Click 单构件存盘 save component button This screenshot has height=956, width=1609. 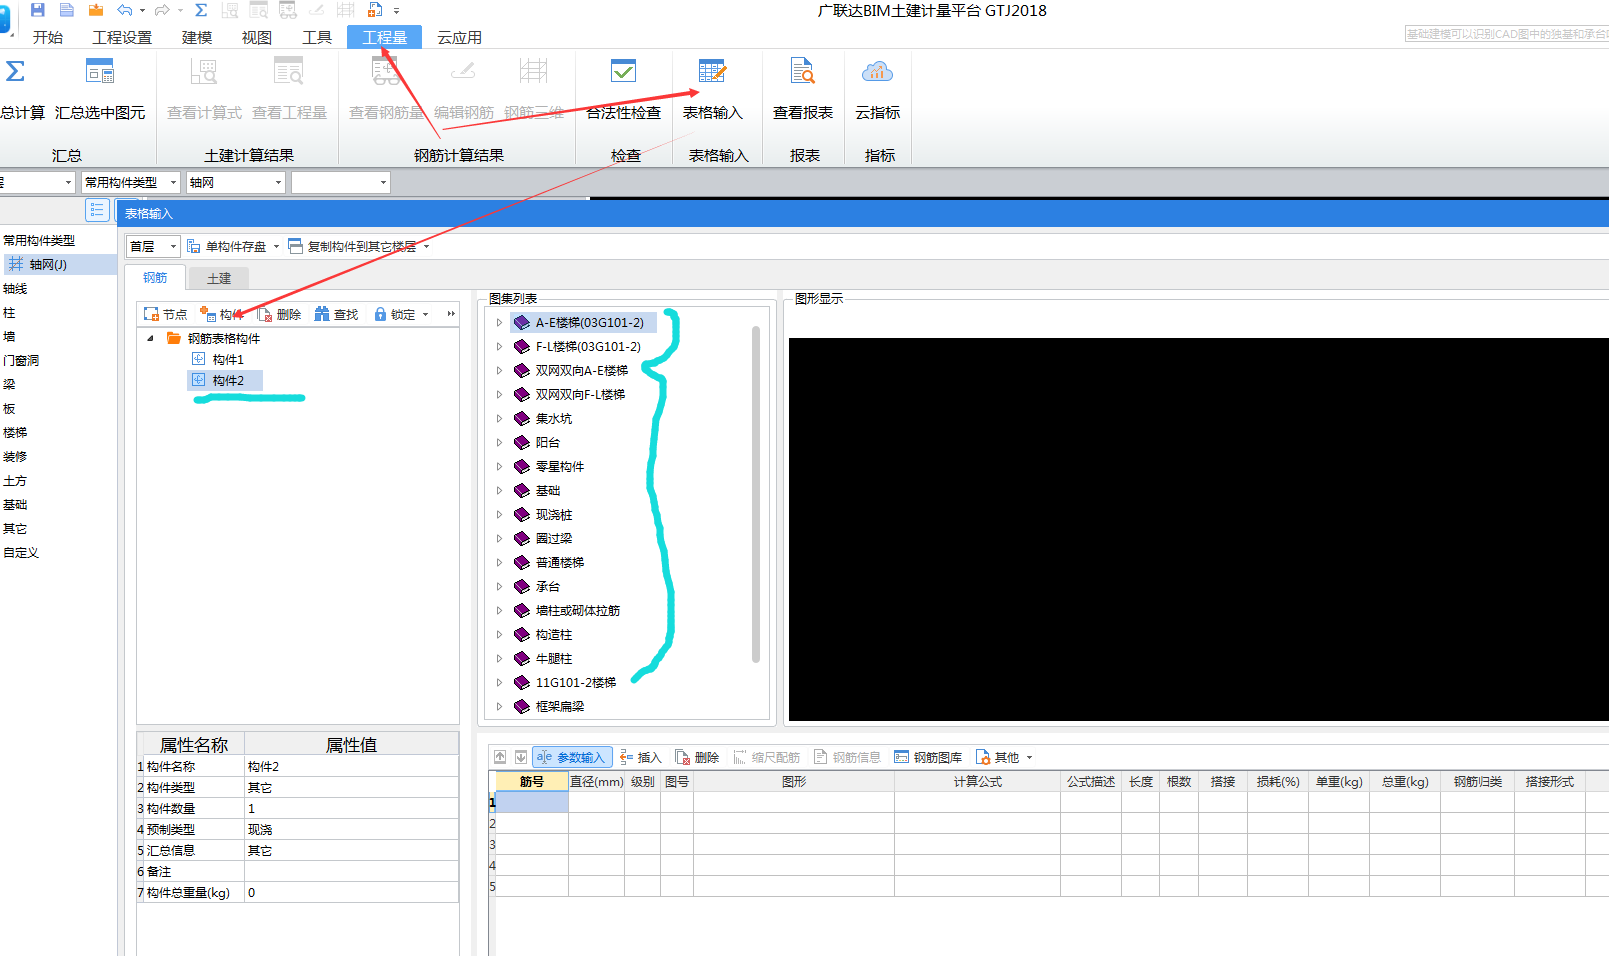pyautogui.click(x=227, y=246)
